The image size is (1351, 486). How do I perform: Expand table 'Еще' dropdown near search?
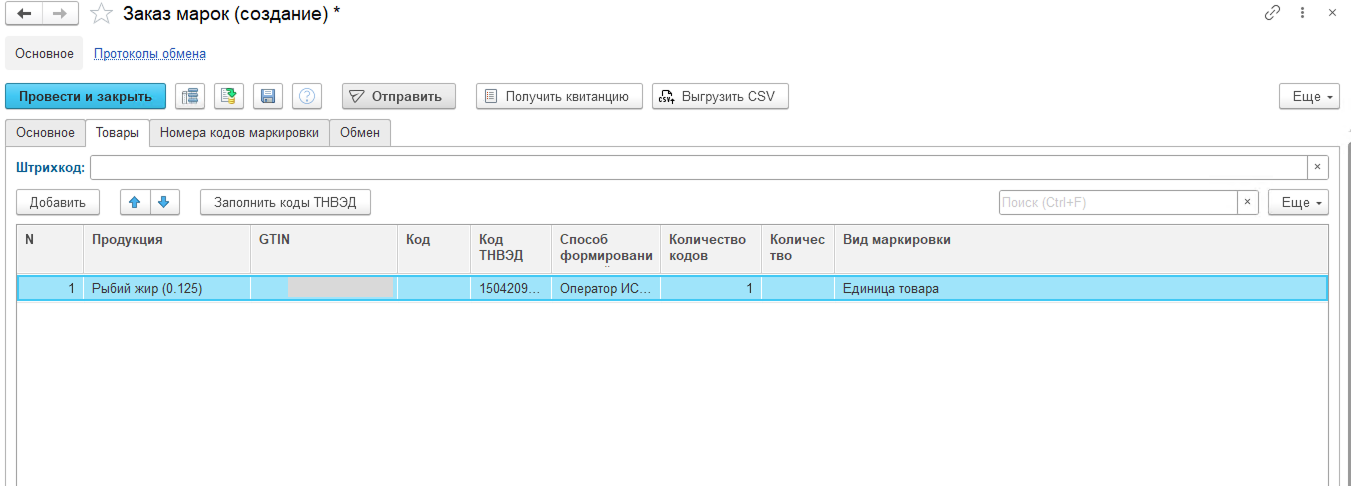pyautogui.click(x=1297, y=202)
